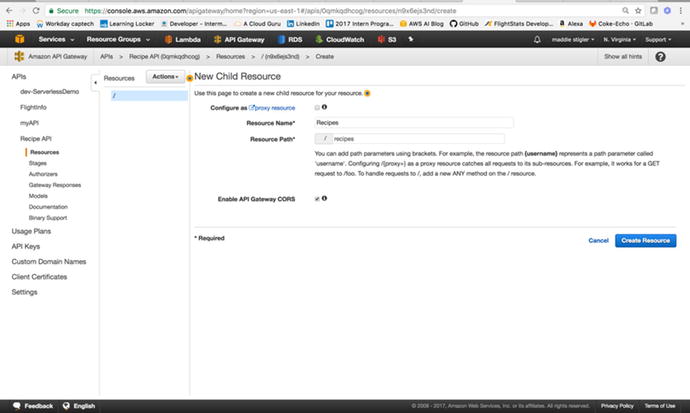Click the hint dot beside the page description
The image size is (690, 413).
[367, 93]
